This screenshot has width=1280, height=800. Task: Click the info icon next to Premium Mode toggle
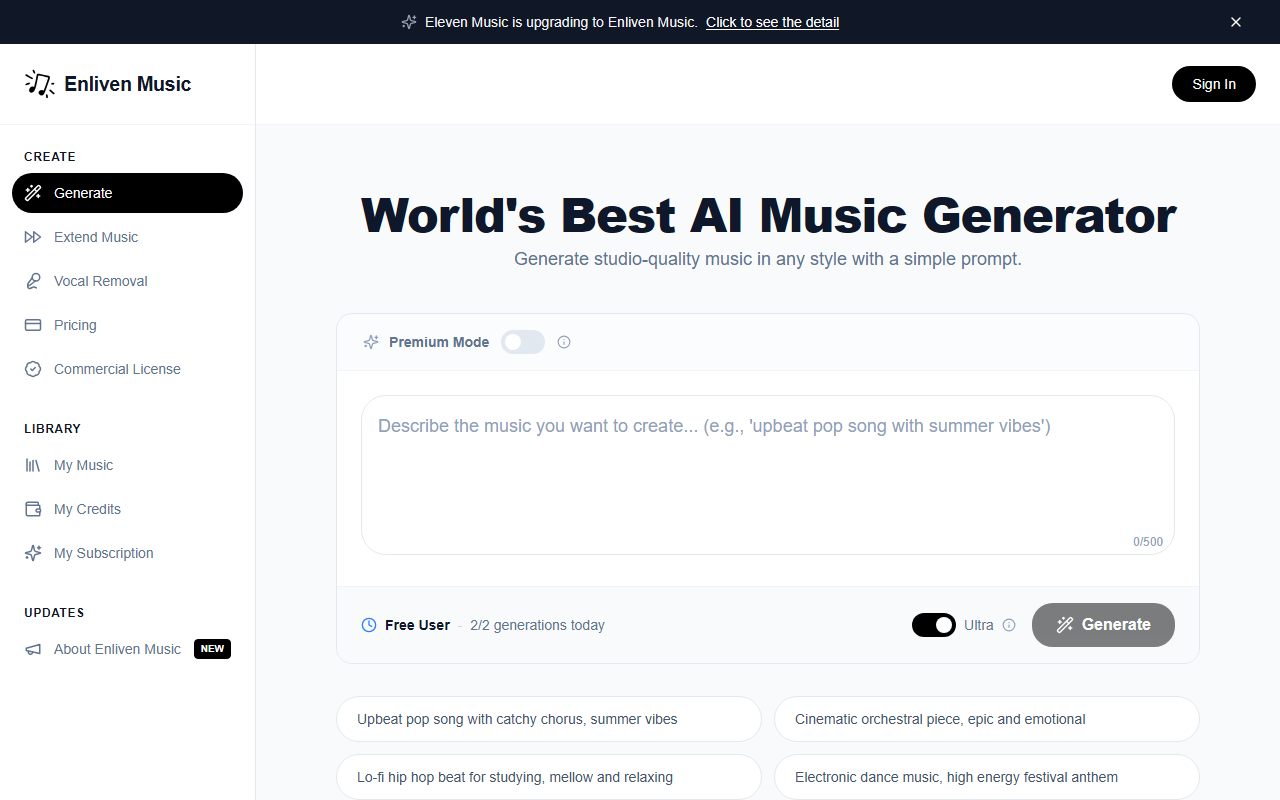tap(564, 342)
